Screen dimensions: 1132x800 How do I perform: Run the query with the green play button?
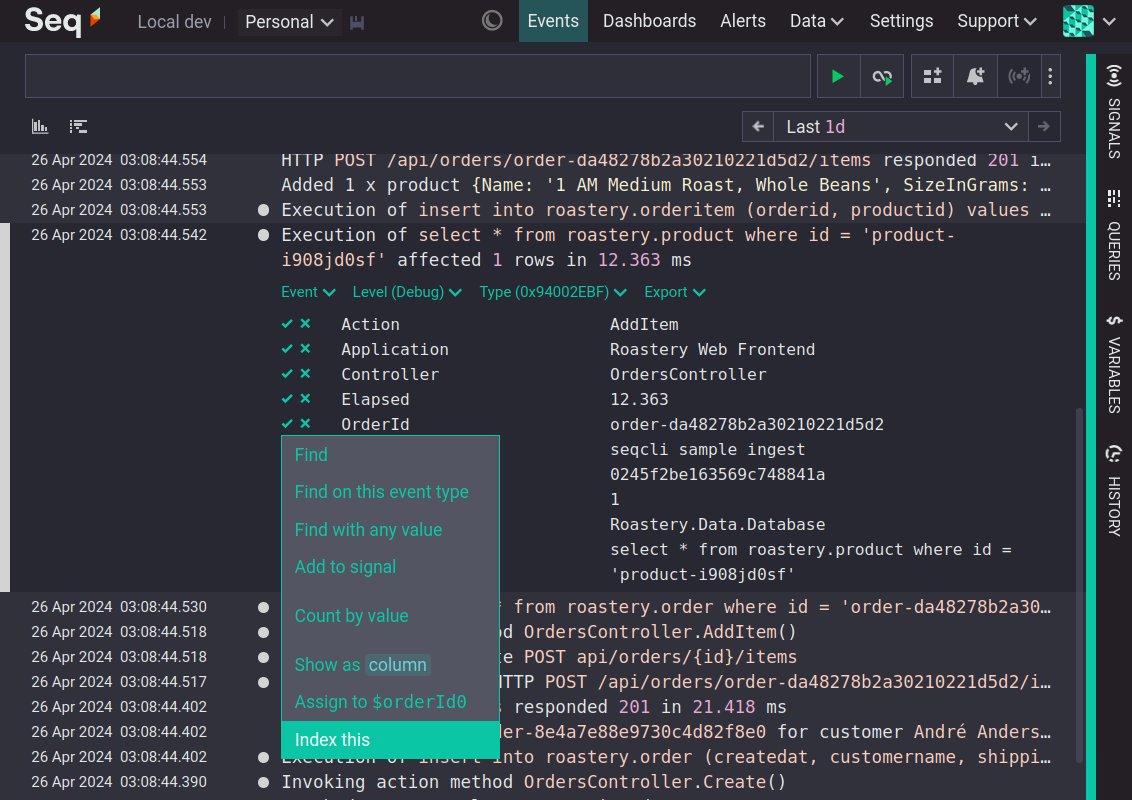pyautogui.click(x=837, y=76)
